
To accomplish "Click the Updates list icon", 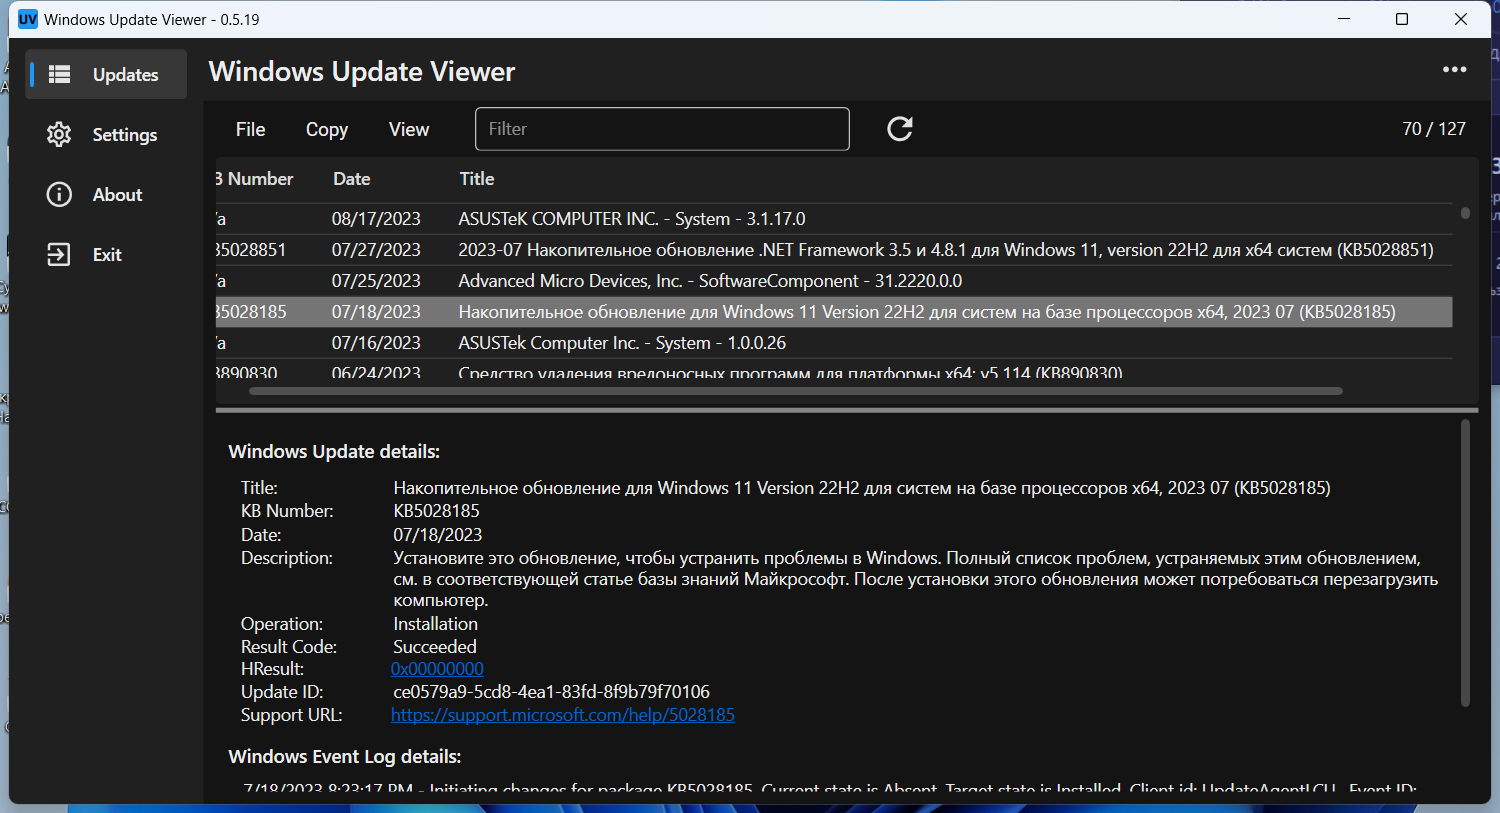I will pyautogui.click(x=59, y=74).
